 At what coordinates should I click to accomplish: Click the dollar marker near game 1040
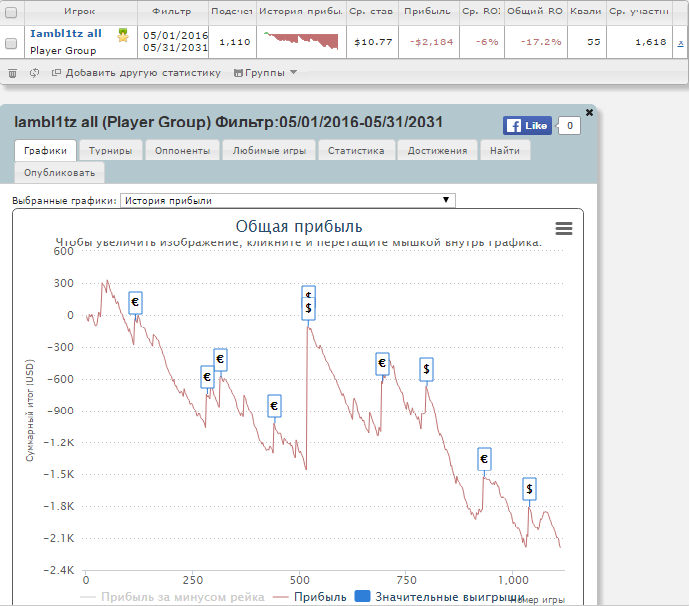(x=529, y=489)
